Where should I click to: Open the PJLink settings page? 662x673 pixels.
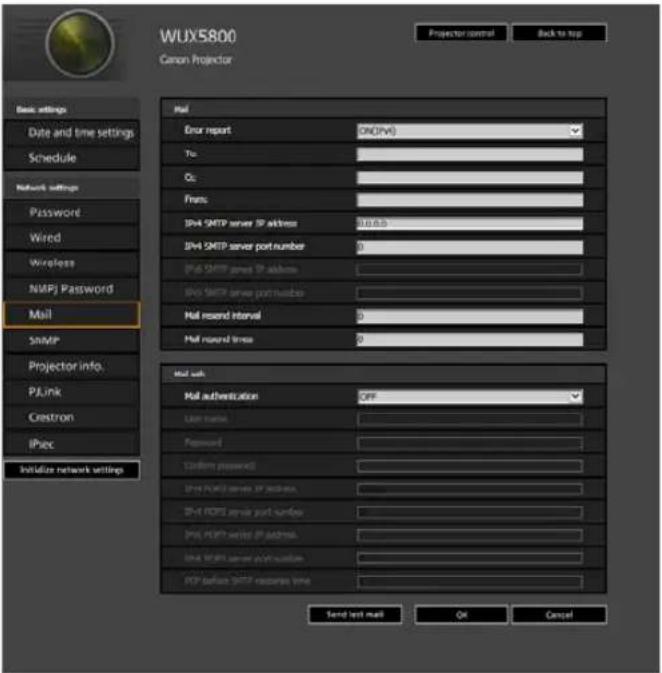[71, 391]
